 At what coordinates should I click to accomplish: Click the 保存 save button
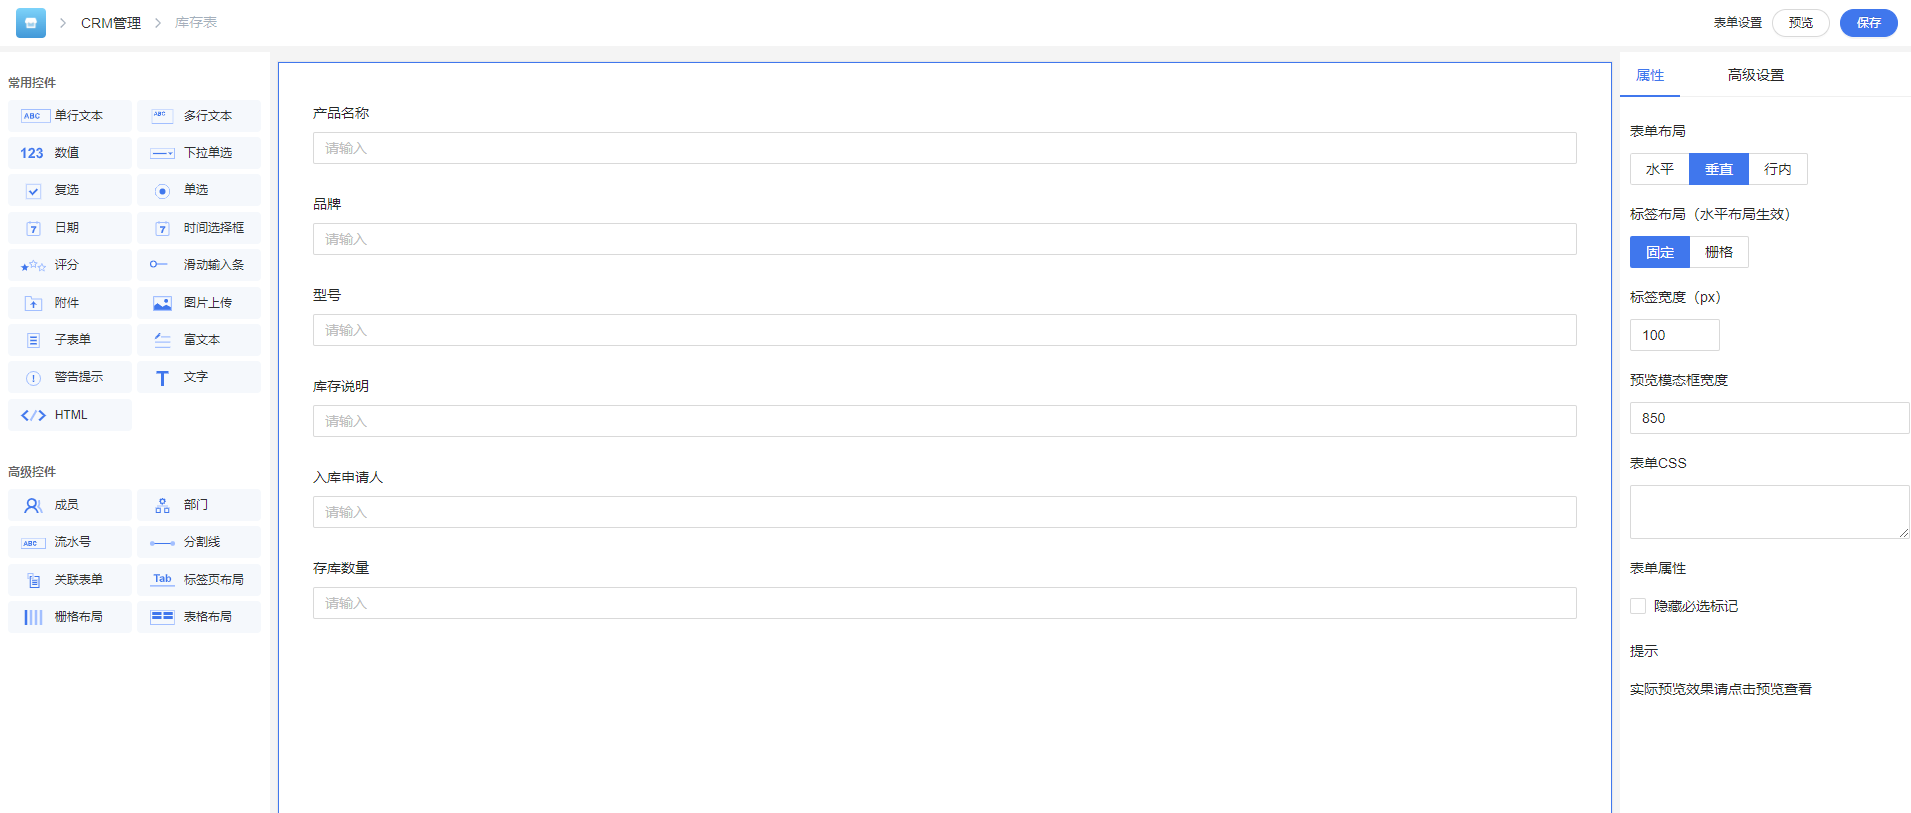(x=1868, y=23)
